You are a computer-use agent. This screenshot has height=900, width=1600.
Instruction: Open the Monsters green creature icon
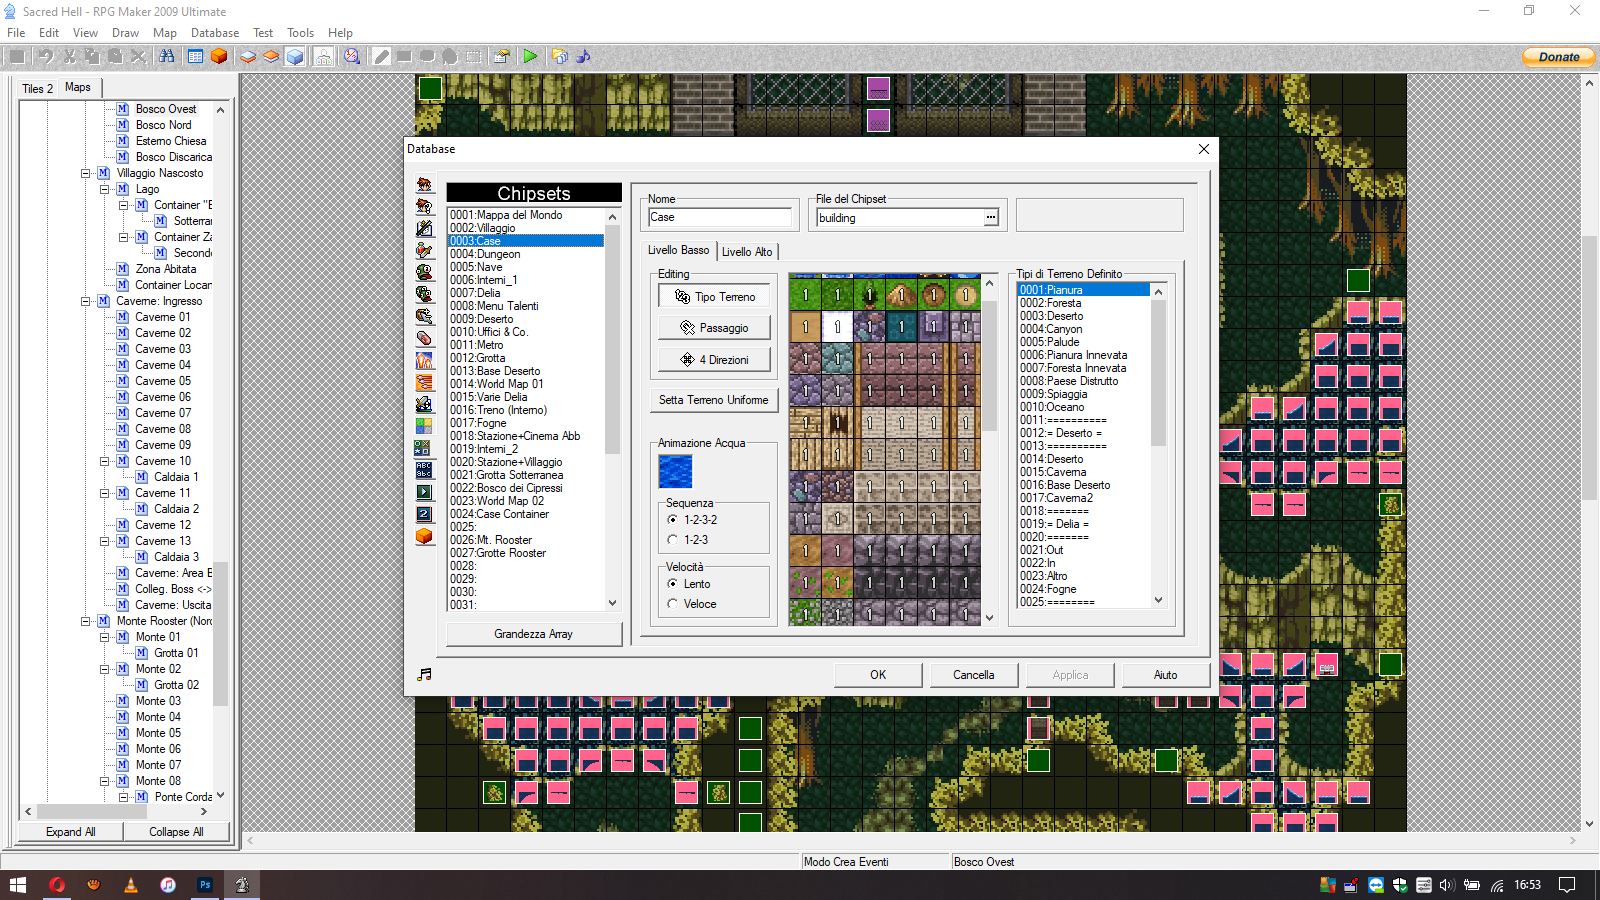coord(424,272)
